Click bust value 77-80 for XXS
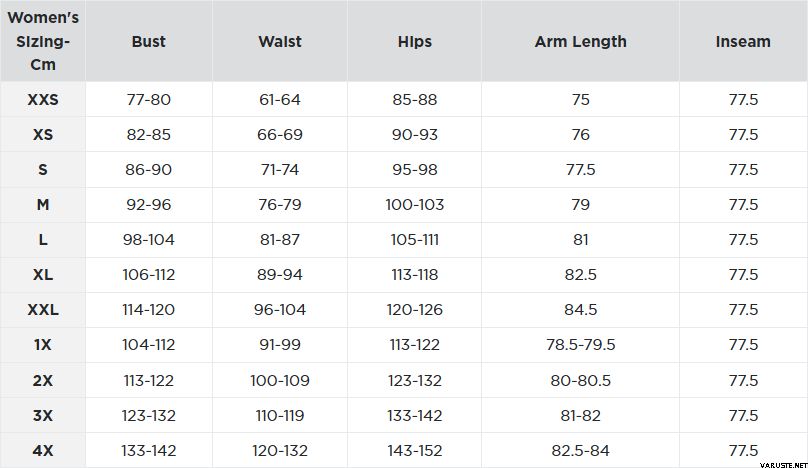808x468 pixels. [148, 100]
